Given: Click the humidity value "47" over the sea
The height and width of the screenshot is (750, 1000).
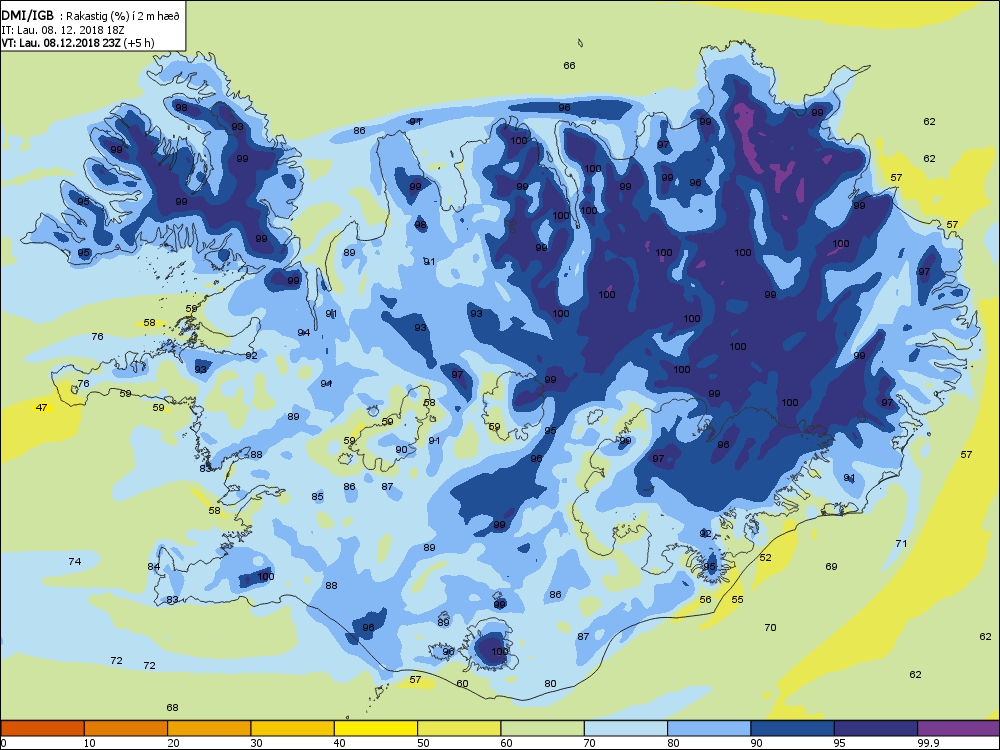Looking at the screenshot, I should [x=41, y=408].
